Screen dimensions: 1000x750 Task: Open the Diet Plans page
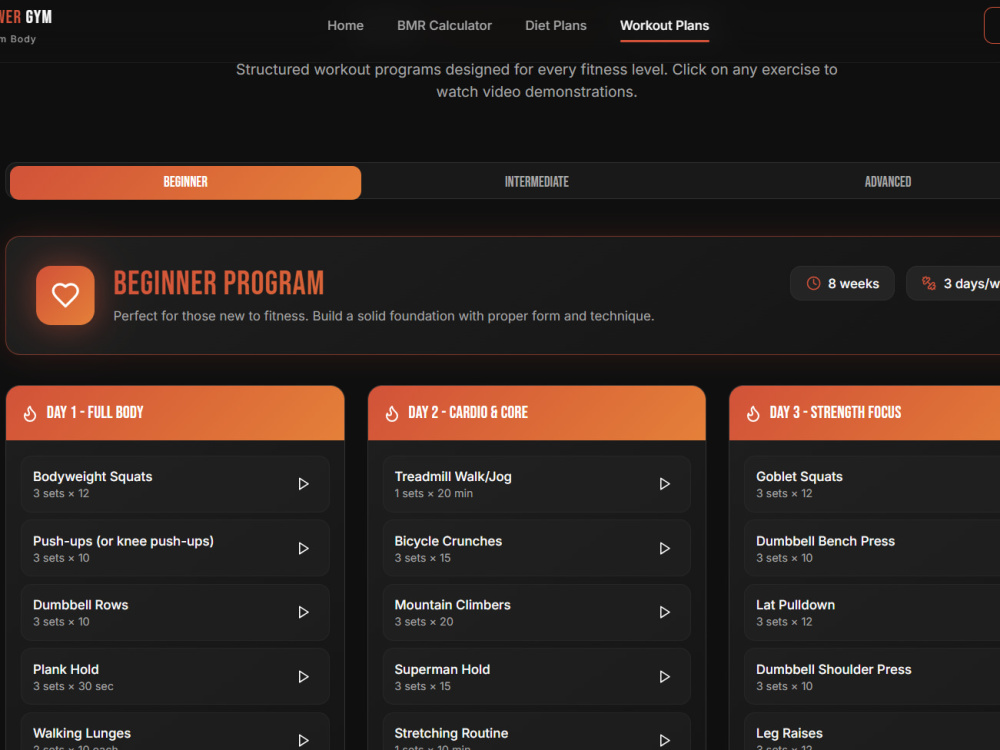pos(555,26)
